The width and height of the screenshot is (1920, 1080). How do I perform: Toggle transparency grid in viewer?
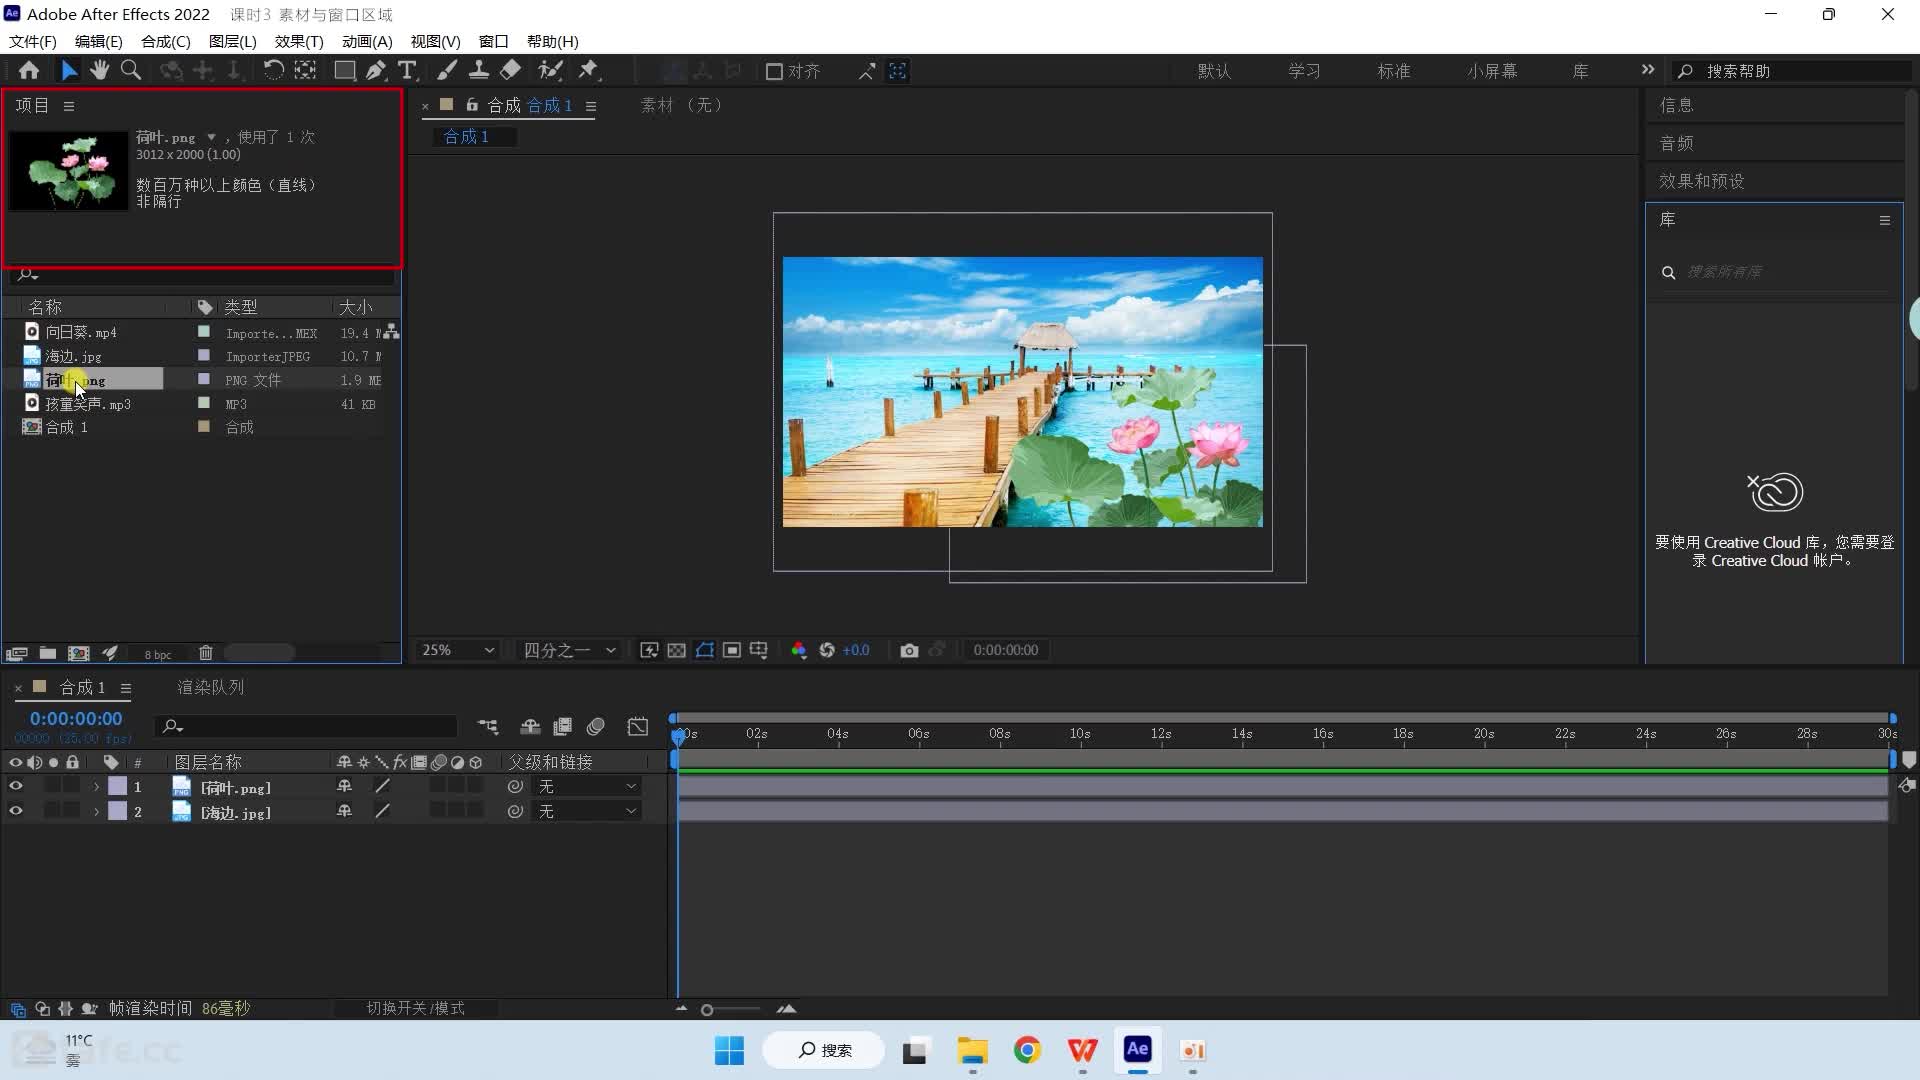click(677, 650)
